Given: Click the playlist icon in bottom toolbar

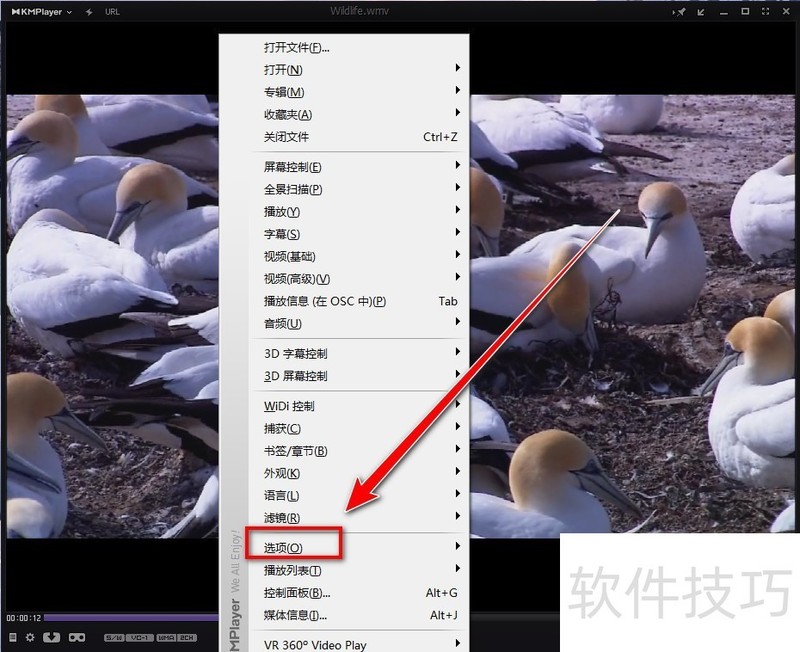Looking at the screenshot, I should point(11,637).
